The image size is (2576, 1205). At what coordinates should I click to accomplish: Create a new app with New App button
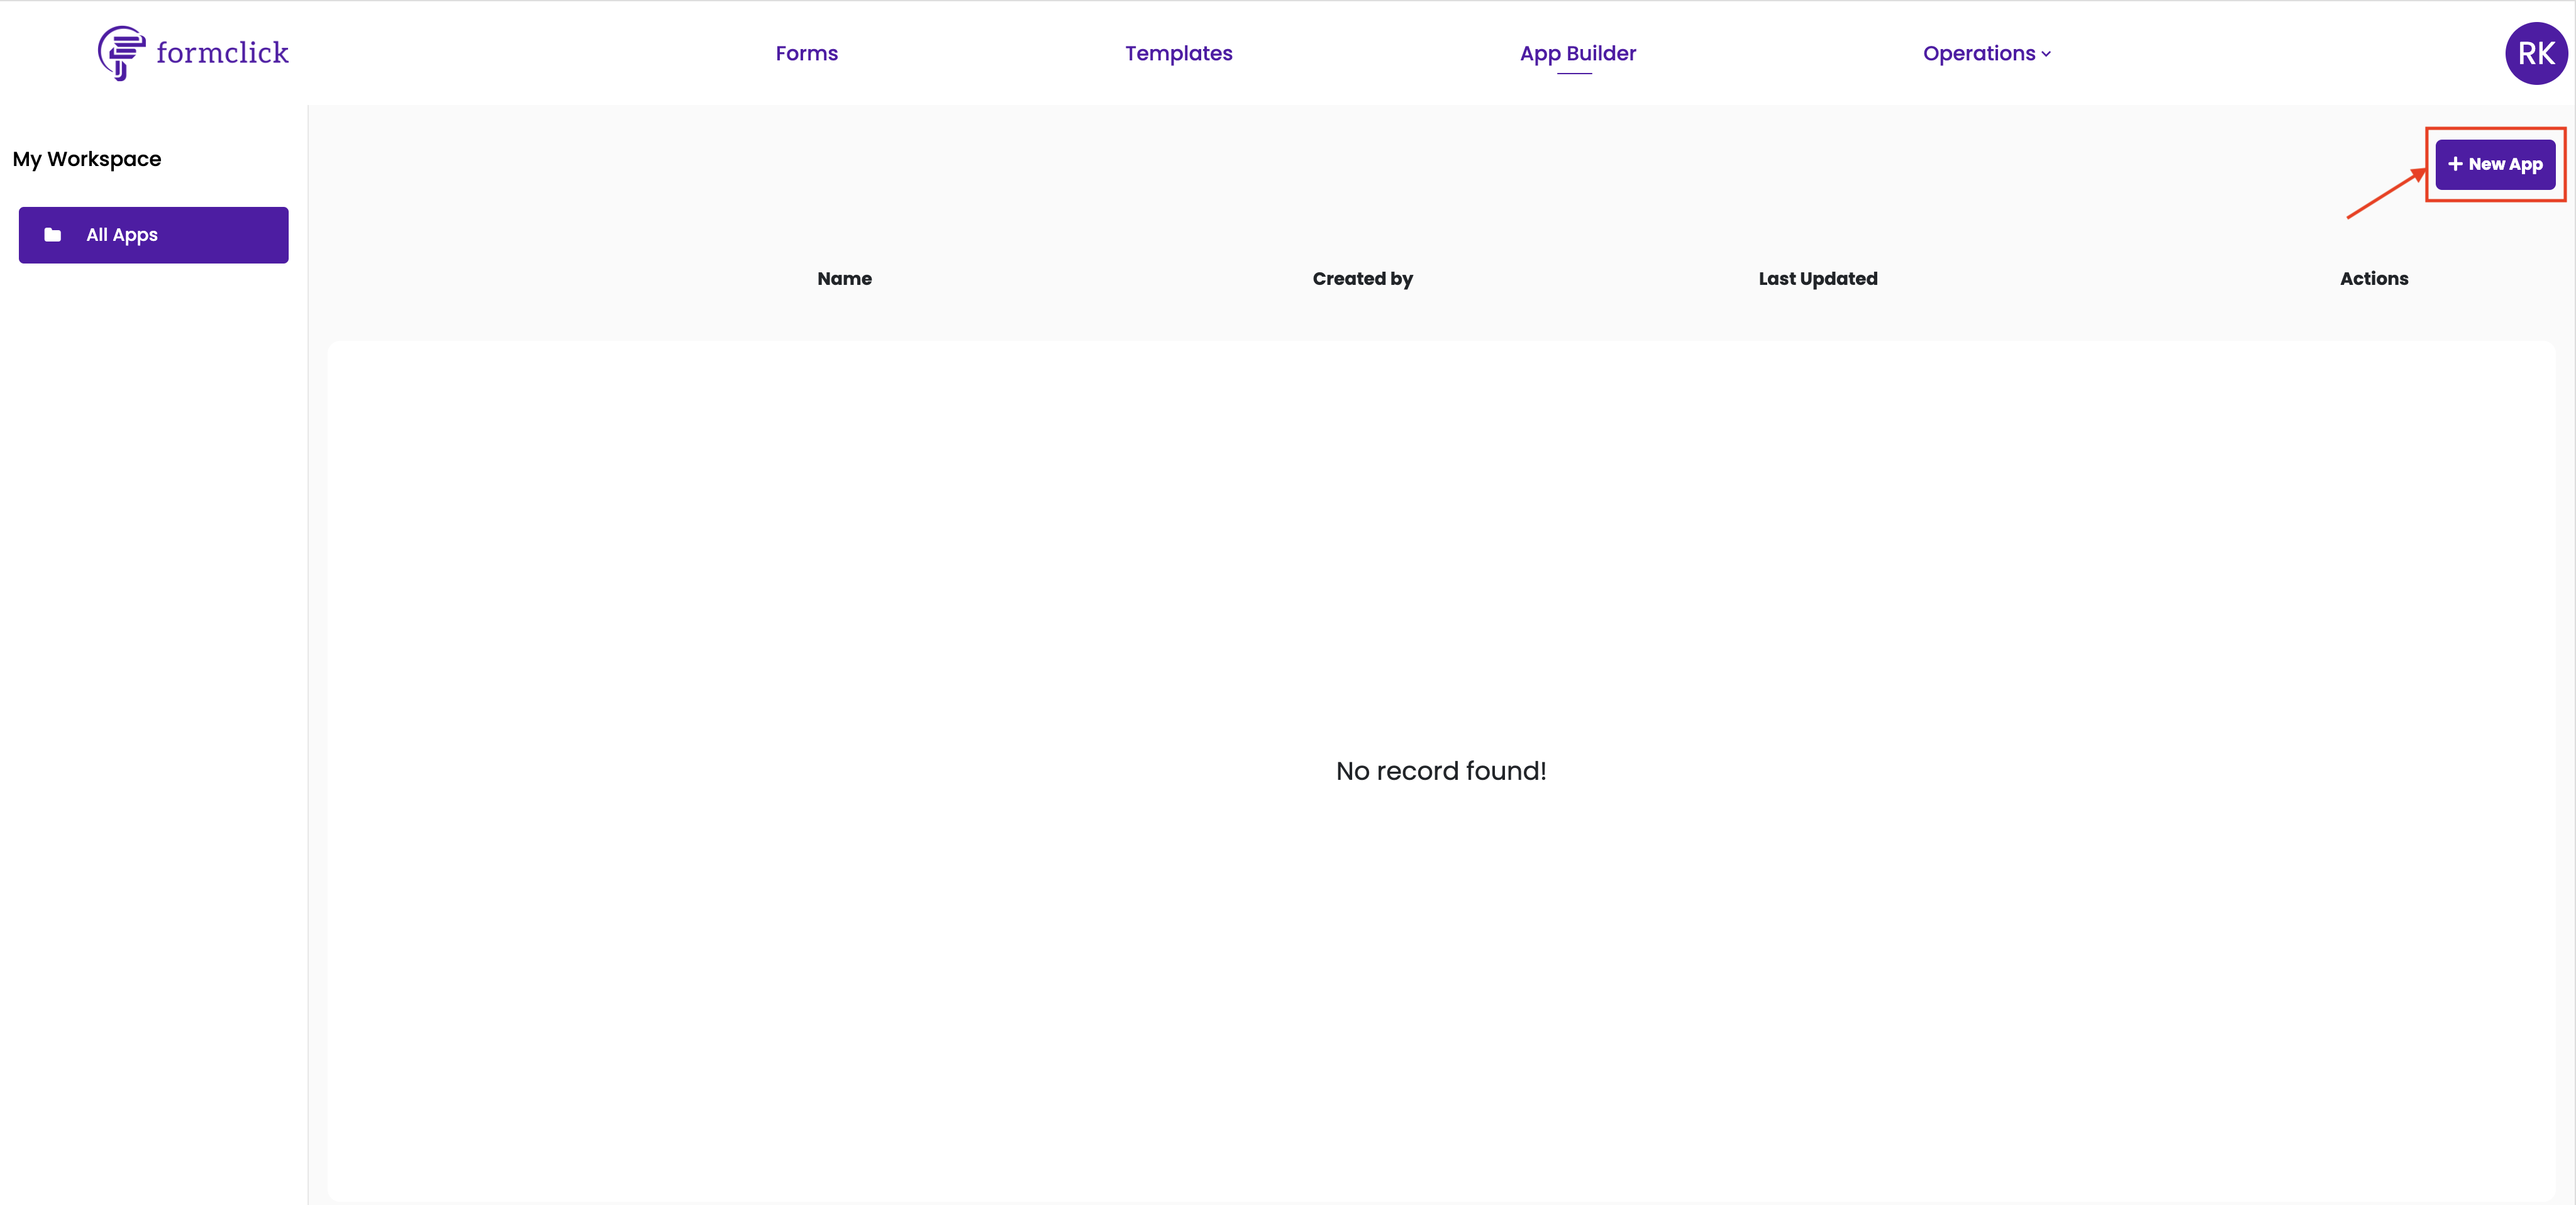tap(2494, 164)
